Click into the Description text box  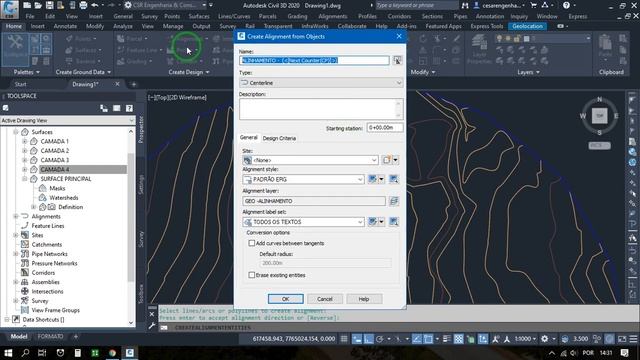point(321,109)
